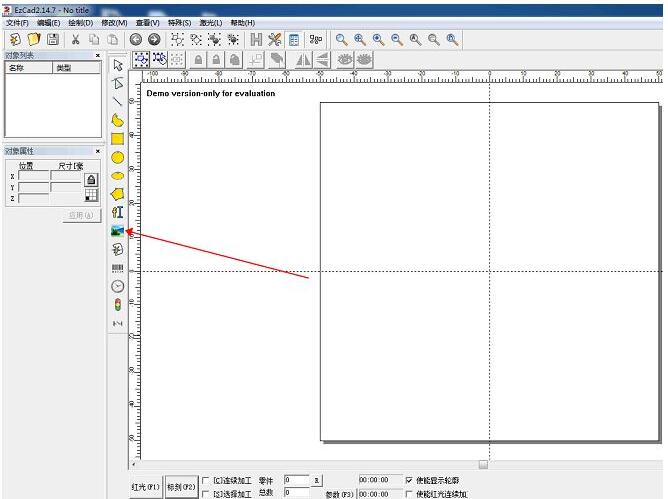The width and height of the screenshot is (668, 499).
Task: Pick the Polygon drawing tool
Action: [x=118, y=194]
